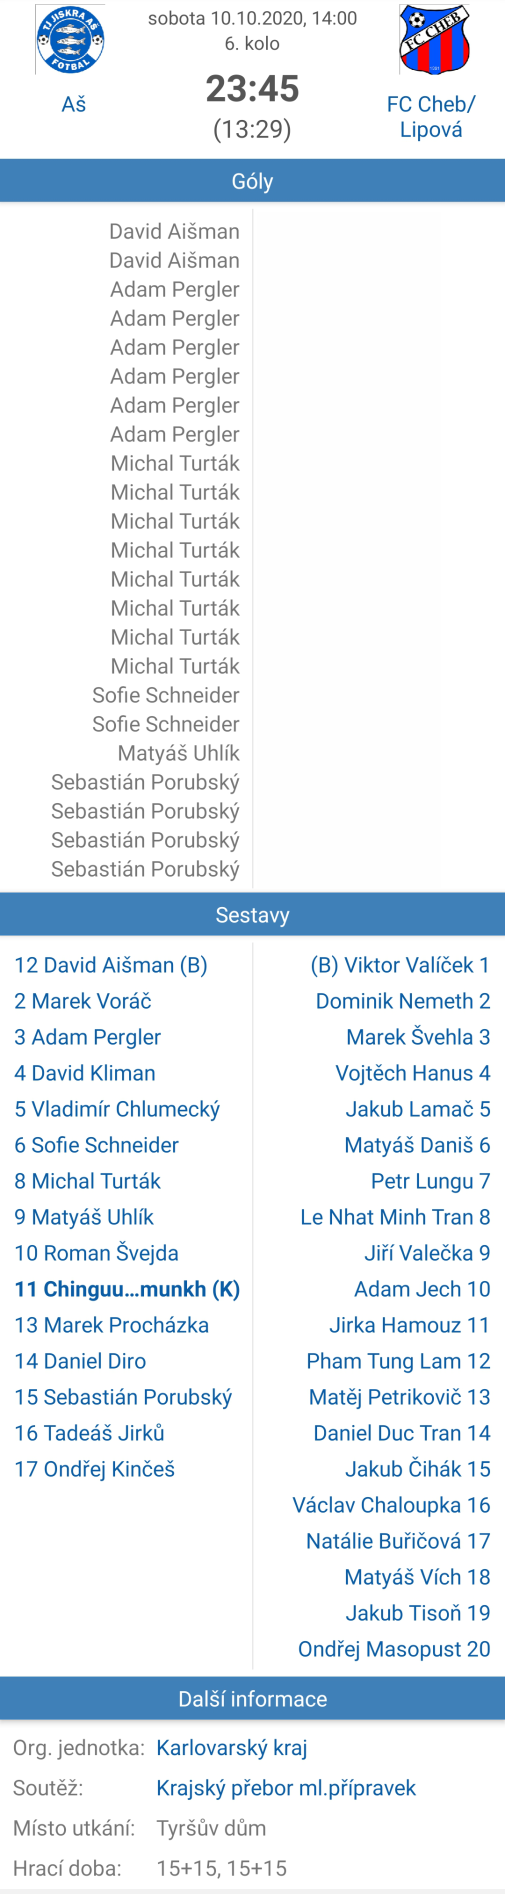This screenshot has height=1894, width=505.
Task: Open the TJ Jiskra Aš team logo
Action: click(x=70, y=40)
